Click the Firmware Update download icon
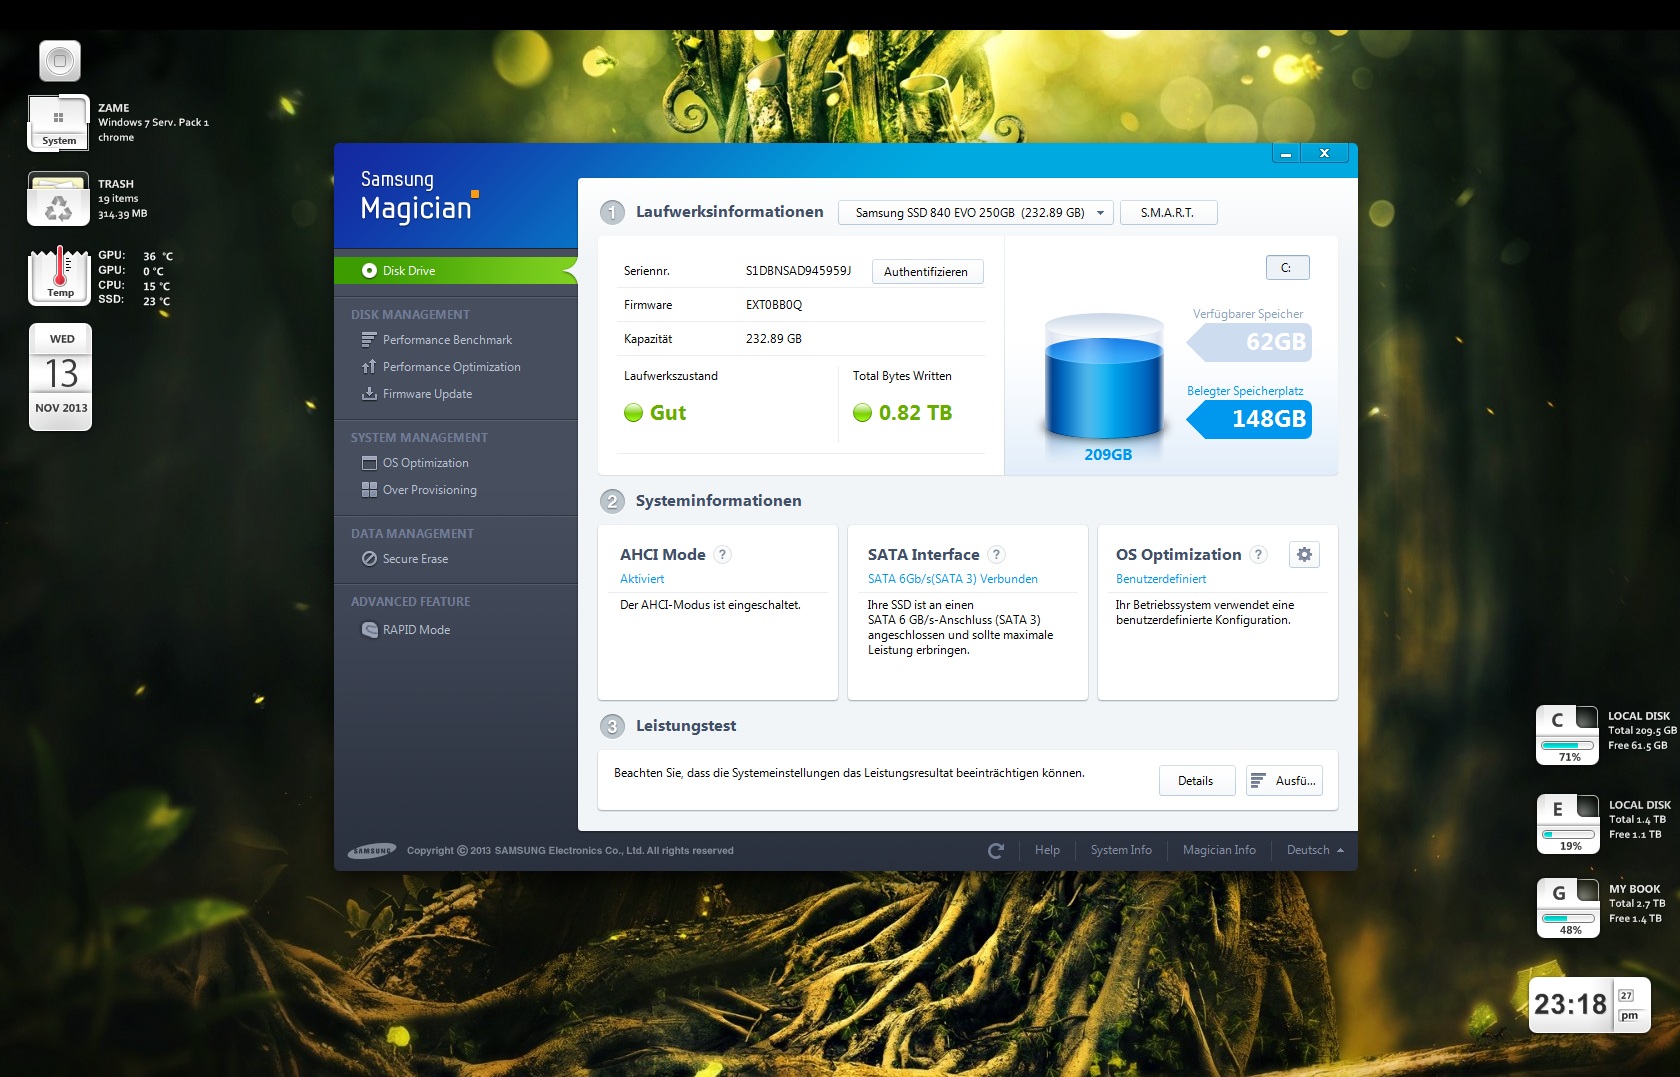Image resolution: width=1680 pixels, height=1077 pixels. tap(369, 394)
